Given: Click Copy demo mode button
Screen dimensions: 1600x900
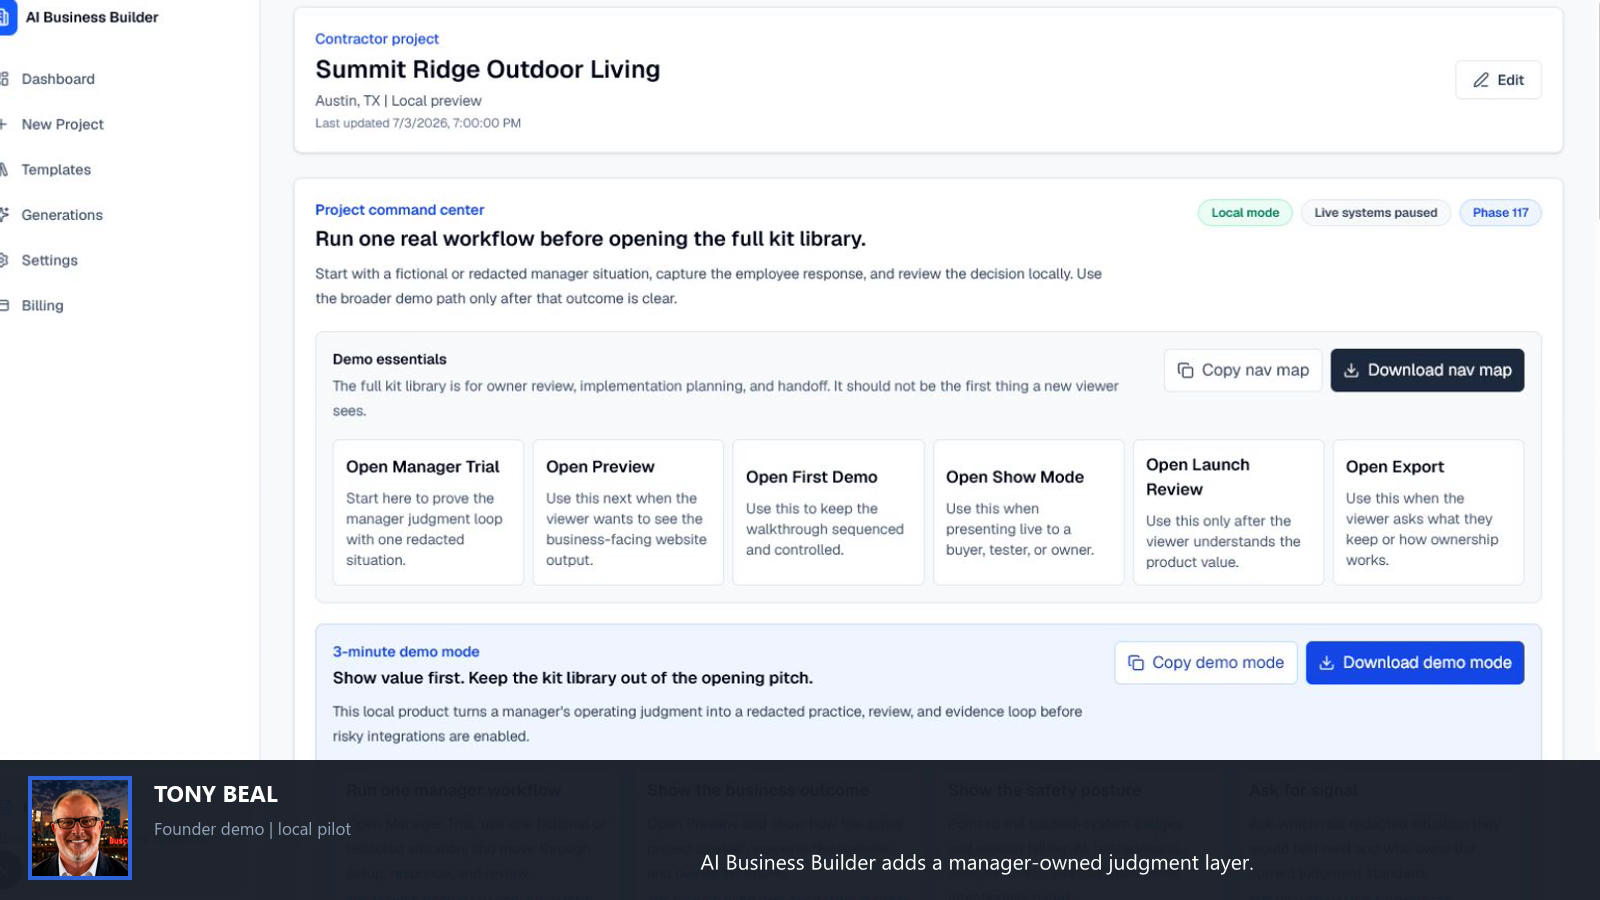Looking at the screenshot, I should point(1206,663).
